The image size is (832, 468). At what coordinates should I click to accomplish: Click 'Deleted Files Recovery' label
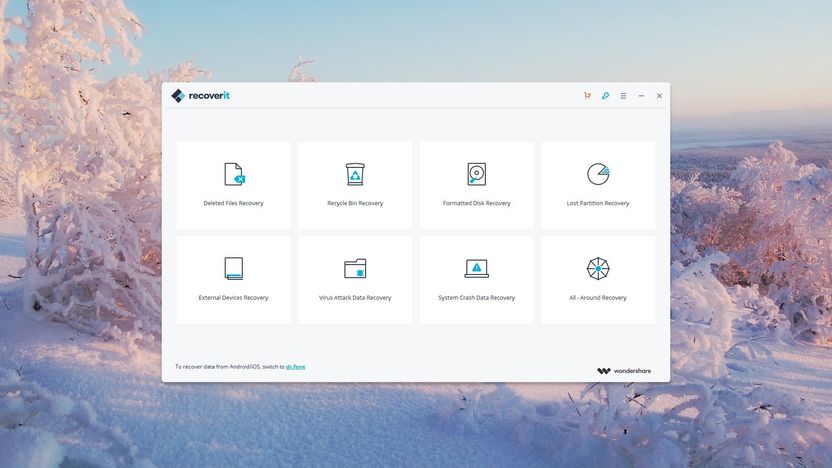233,203
